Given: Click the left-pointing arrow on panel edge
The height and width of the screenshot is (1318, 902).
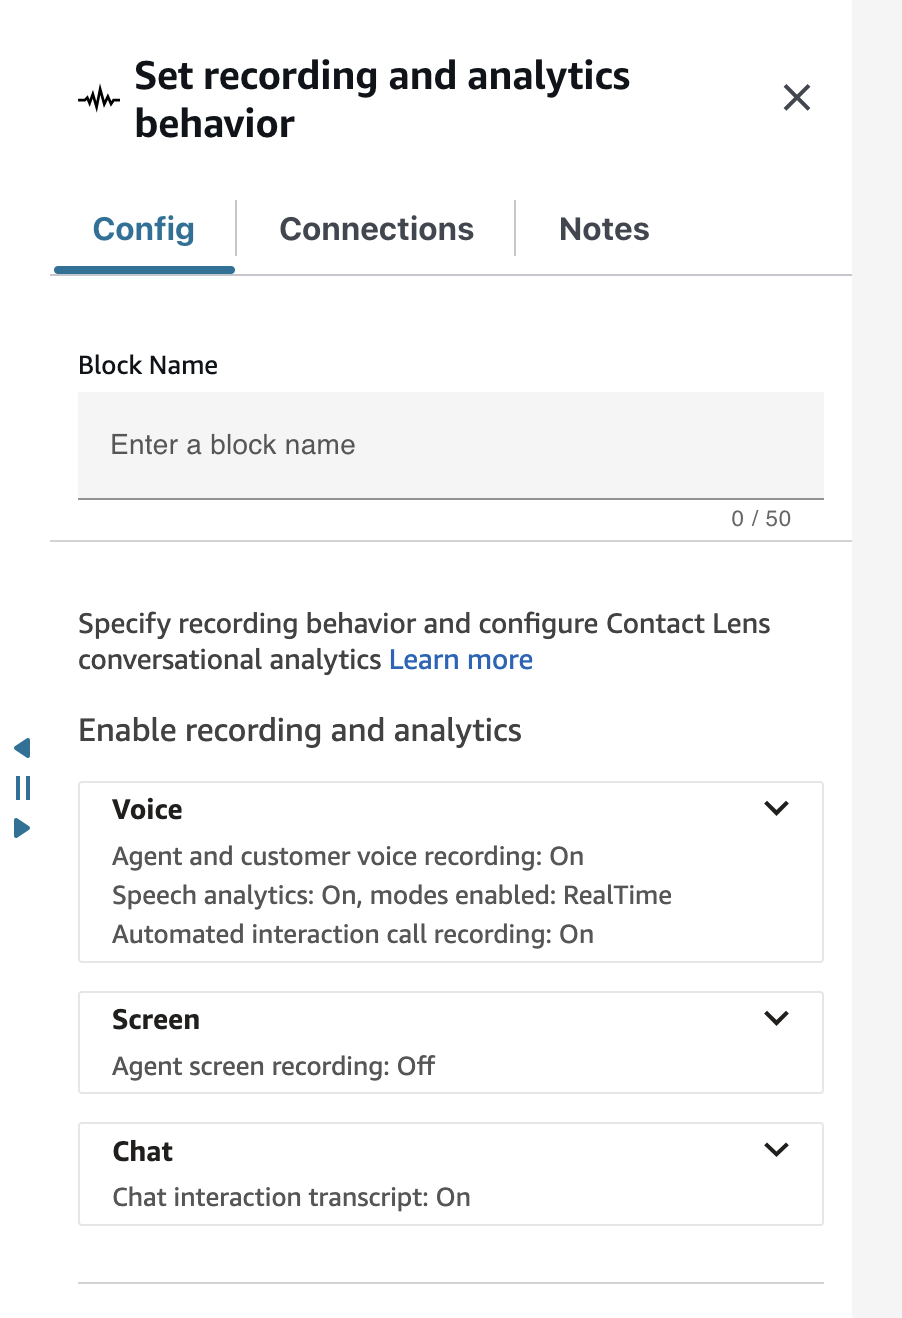Looking at the screenshot, I should click(22, 748).
